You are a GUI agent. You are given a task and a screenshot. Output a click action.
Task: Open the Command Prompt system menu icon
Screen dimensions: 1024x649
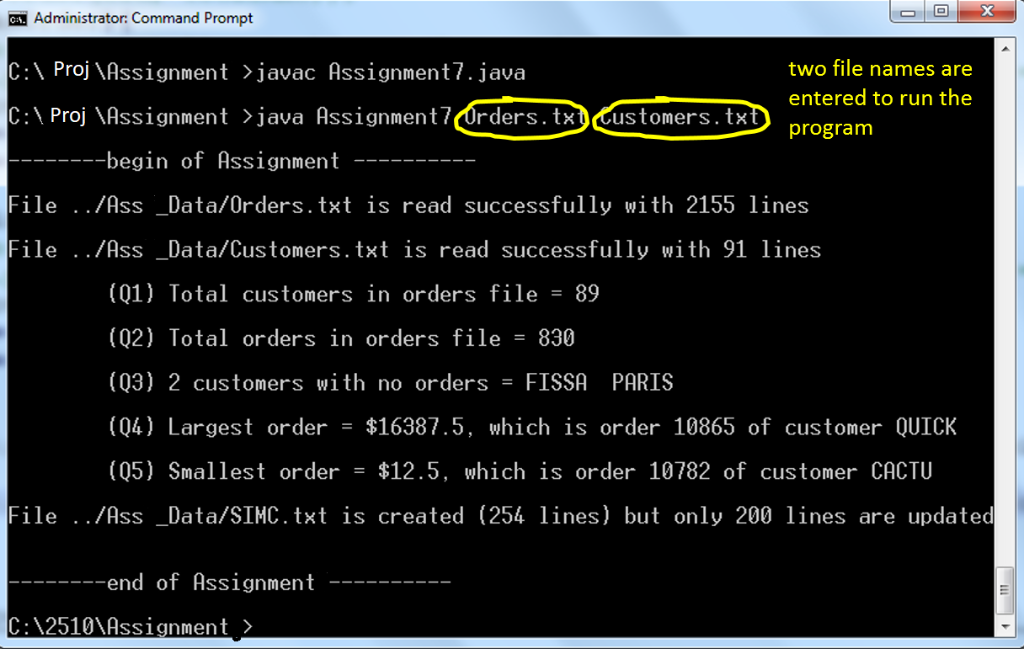tap(17, 18)
